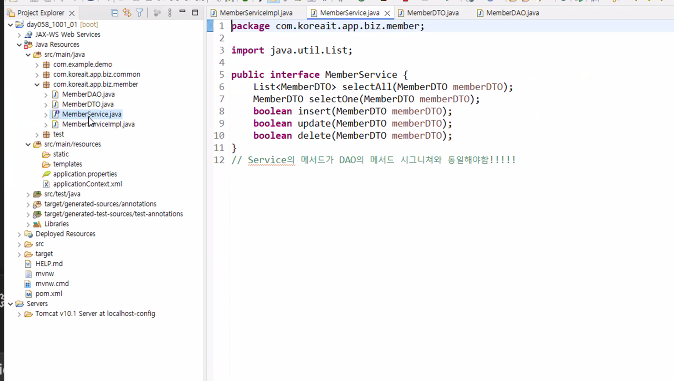Viewport: 674px width, 381px height.
Task: Click mvnw.cmd file icon
Action: point(28,284)
